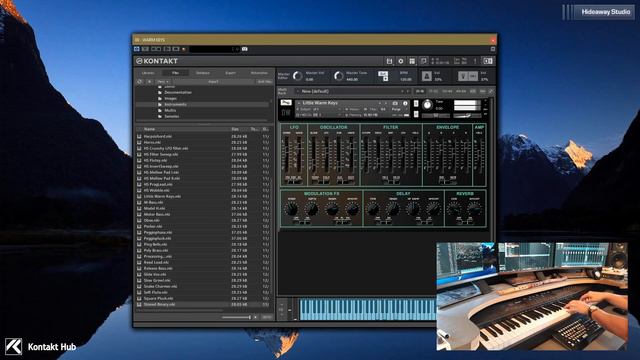The width and height of the screenshot is (640, 360).
Task: Open the Kontakt options gear
Action: (401, 61)
